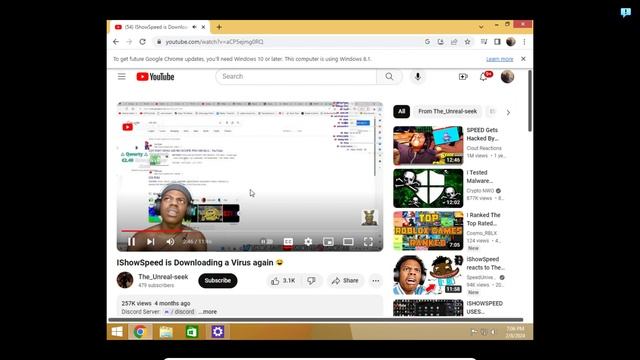Select the All filter chip
The image size is (640, 360).
[402, 111]
